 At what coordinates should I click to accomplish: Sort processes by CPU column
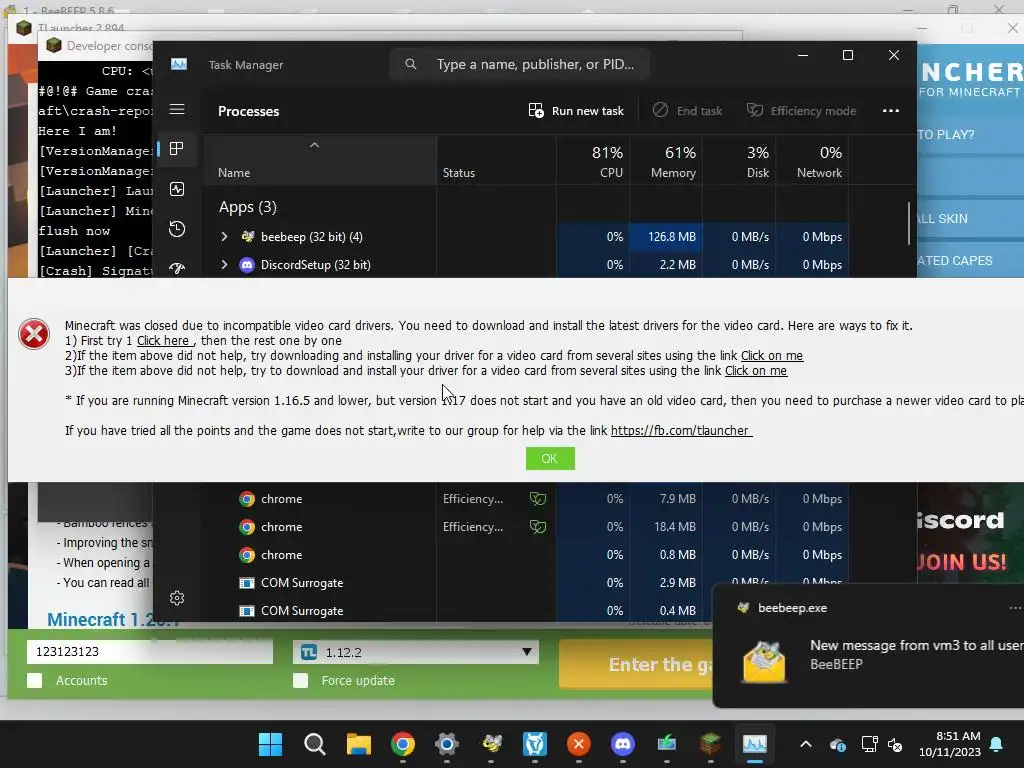pyautogui.click(x=594, y=162)
